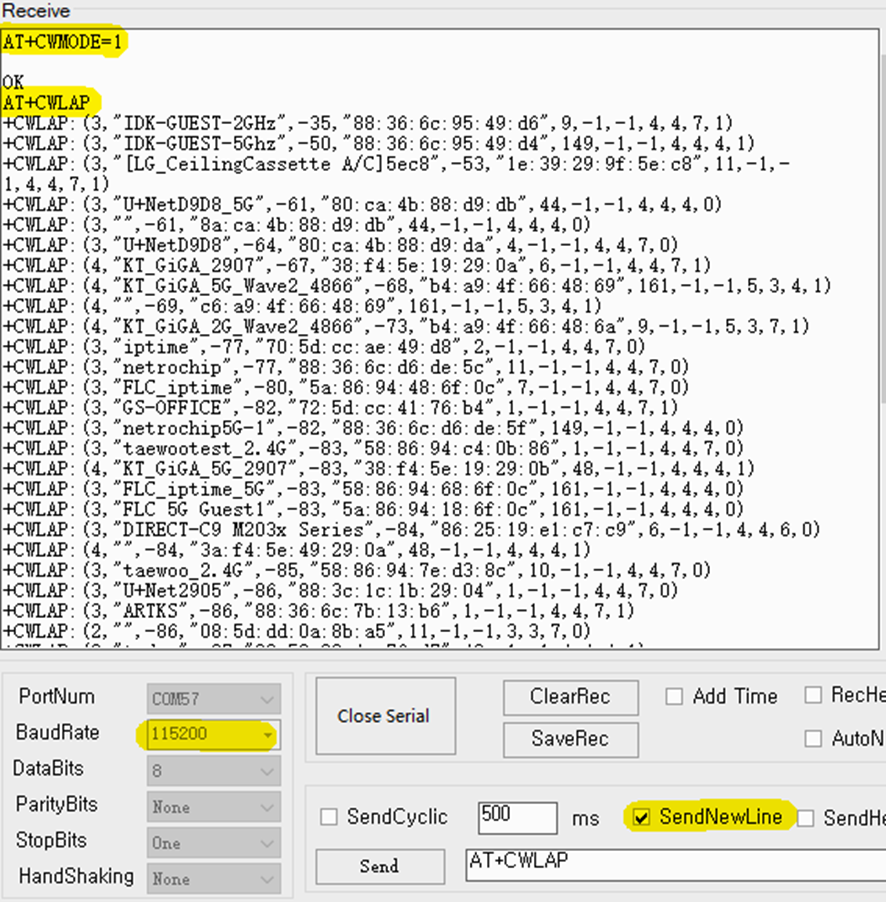Open the DataBits dropdown
The image size is (886, 902).
pos(213,770)
